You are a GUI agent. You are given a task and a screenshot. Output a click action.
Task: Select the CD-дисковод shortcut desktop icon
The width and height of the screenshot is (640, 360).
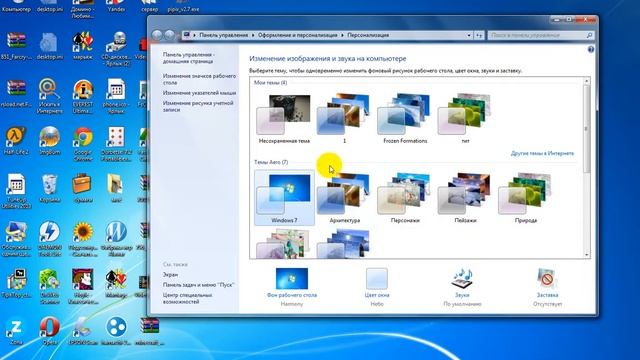click(x=116, y=49)
